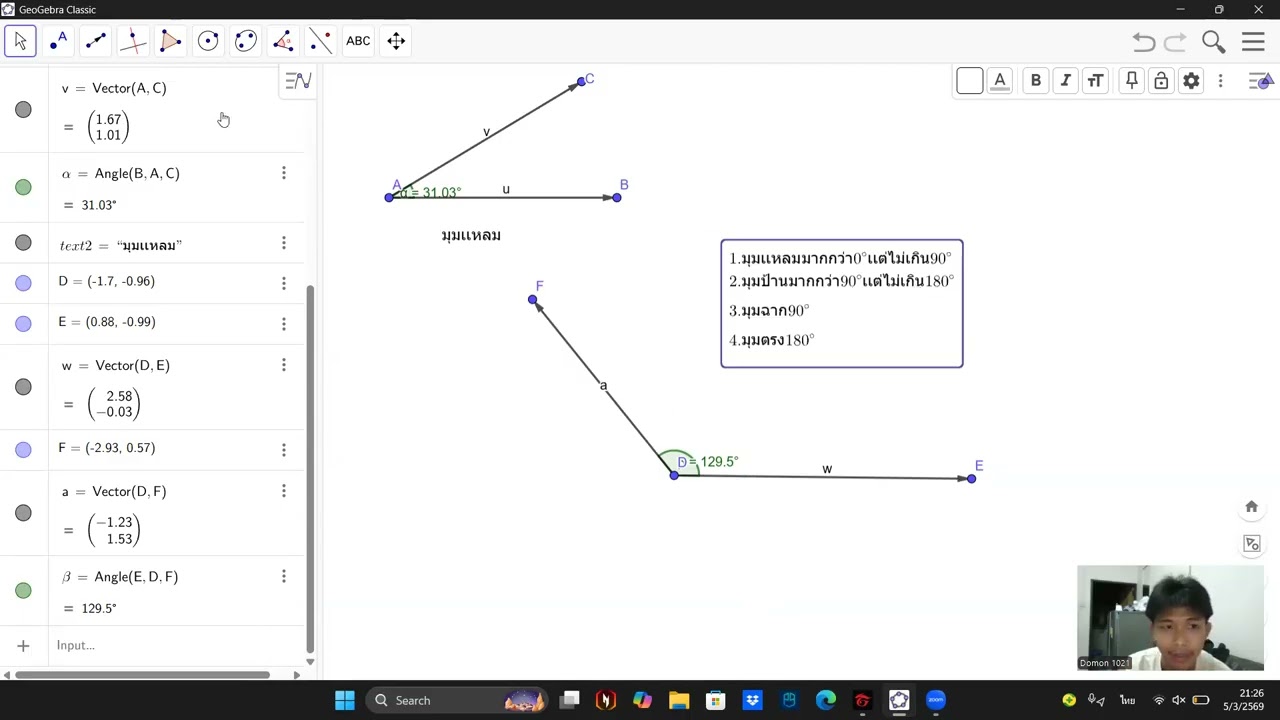Viewport: 1280px width, 720px height.
Task: Select the β = Angle(E, D, F) entry
Action: pyautogui.click(x=120, y=577)
